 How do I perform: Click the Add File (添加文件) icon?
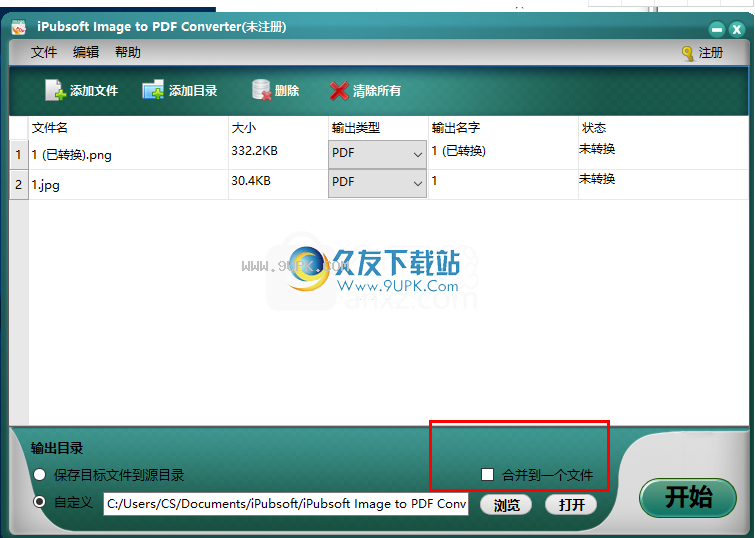[x=55, y=90]
